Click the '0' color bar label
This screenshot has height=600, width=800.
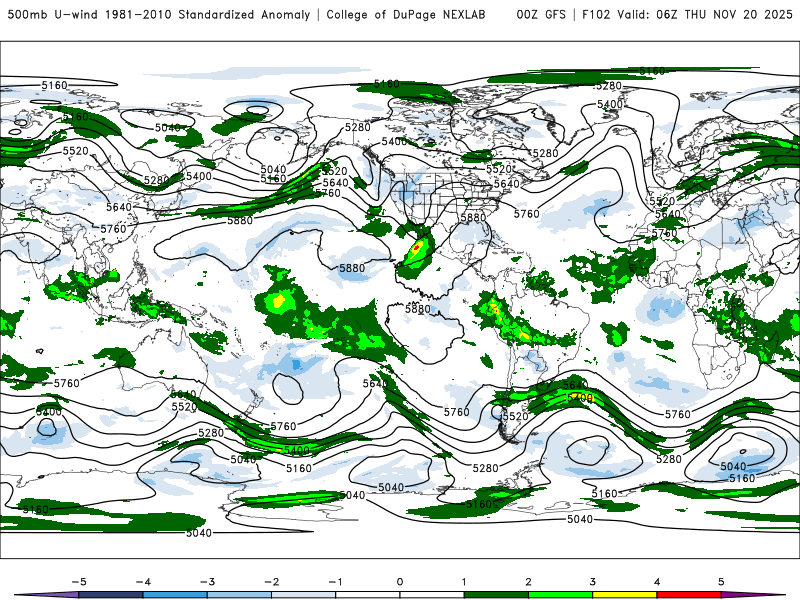pyautogui.click(x=400, y=582)
